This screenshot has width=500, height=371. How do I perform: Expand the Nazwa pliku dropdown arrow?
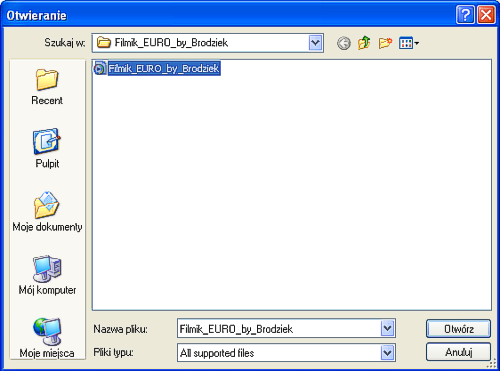(x=387, y=329)
